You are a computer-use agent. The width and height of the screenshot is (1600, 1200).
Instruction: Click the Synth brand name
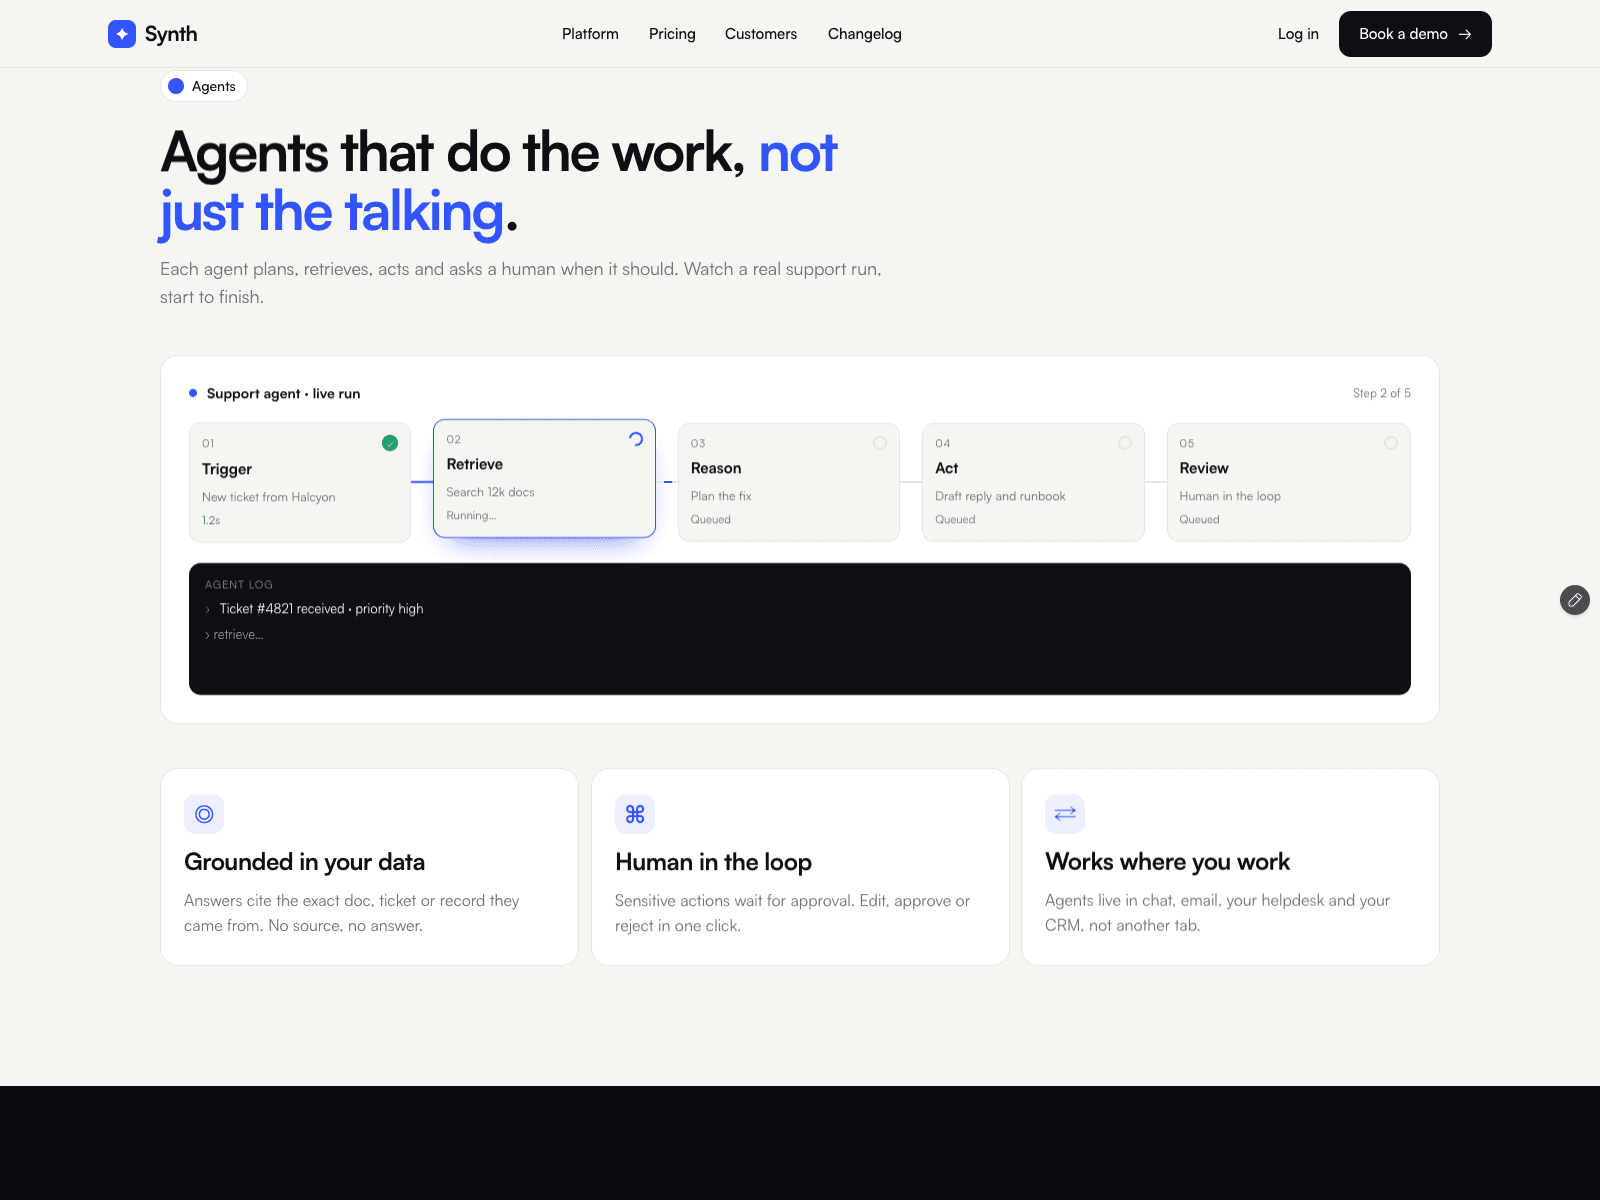(171, 34)
